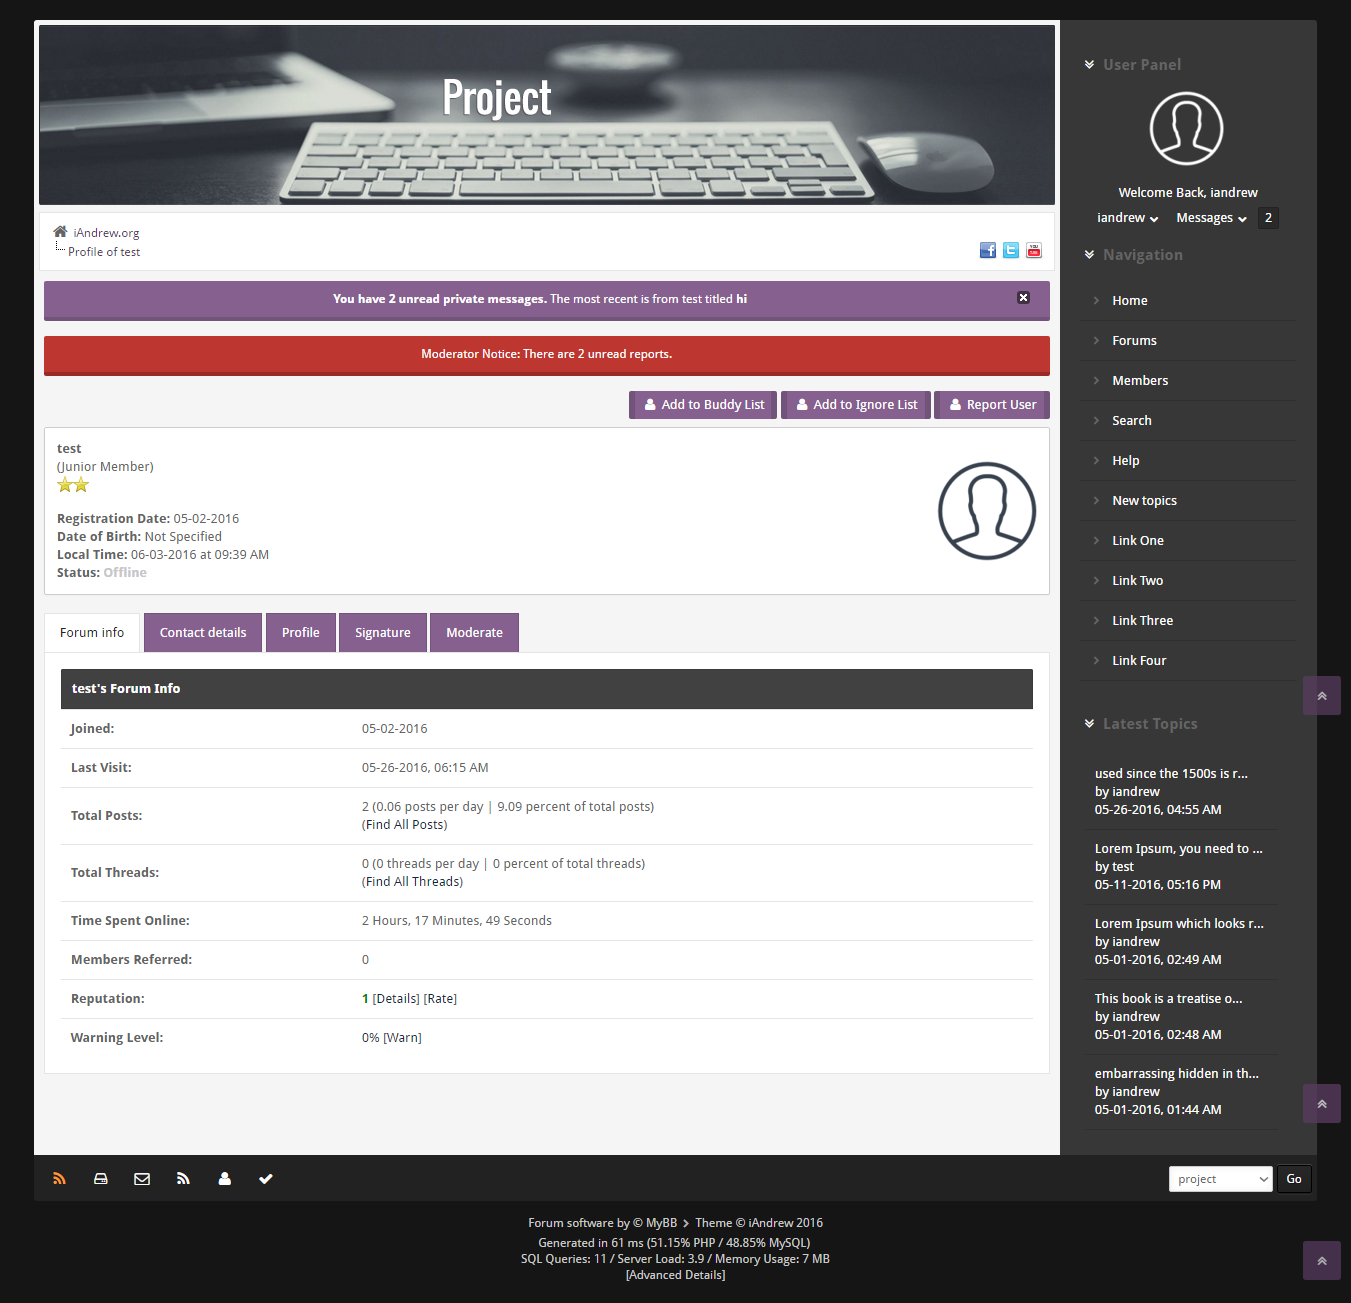Click the checkmark icon in footer bar
This screenshot has width=1351, height=1303.
pyautogui.click(x=266, y=1179)
